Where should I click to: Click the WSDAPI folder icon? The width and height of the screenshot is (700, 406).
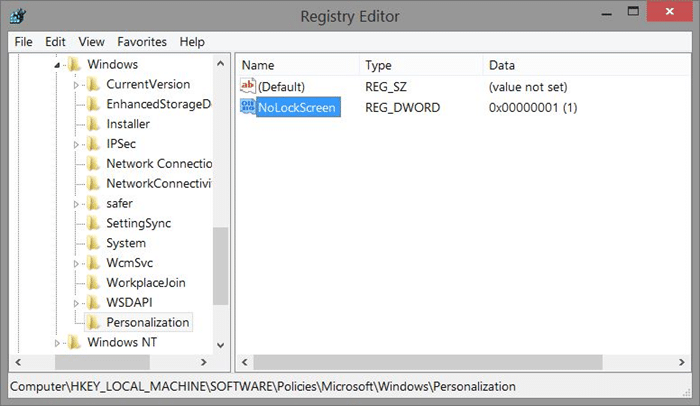[x=93, y=302]
